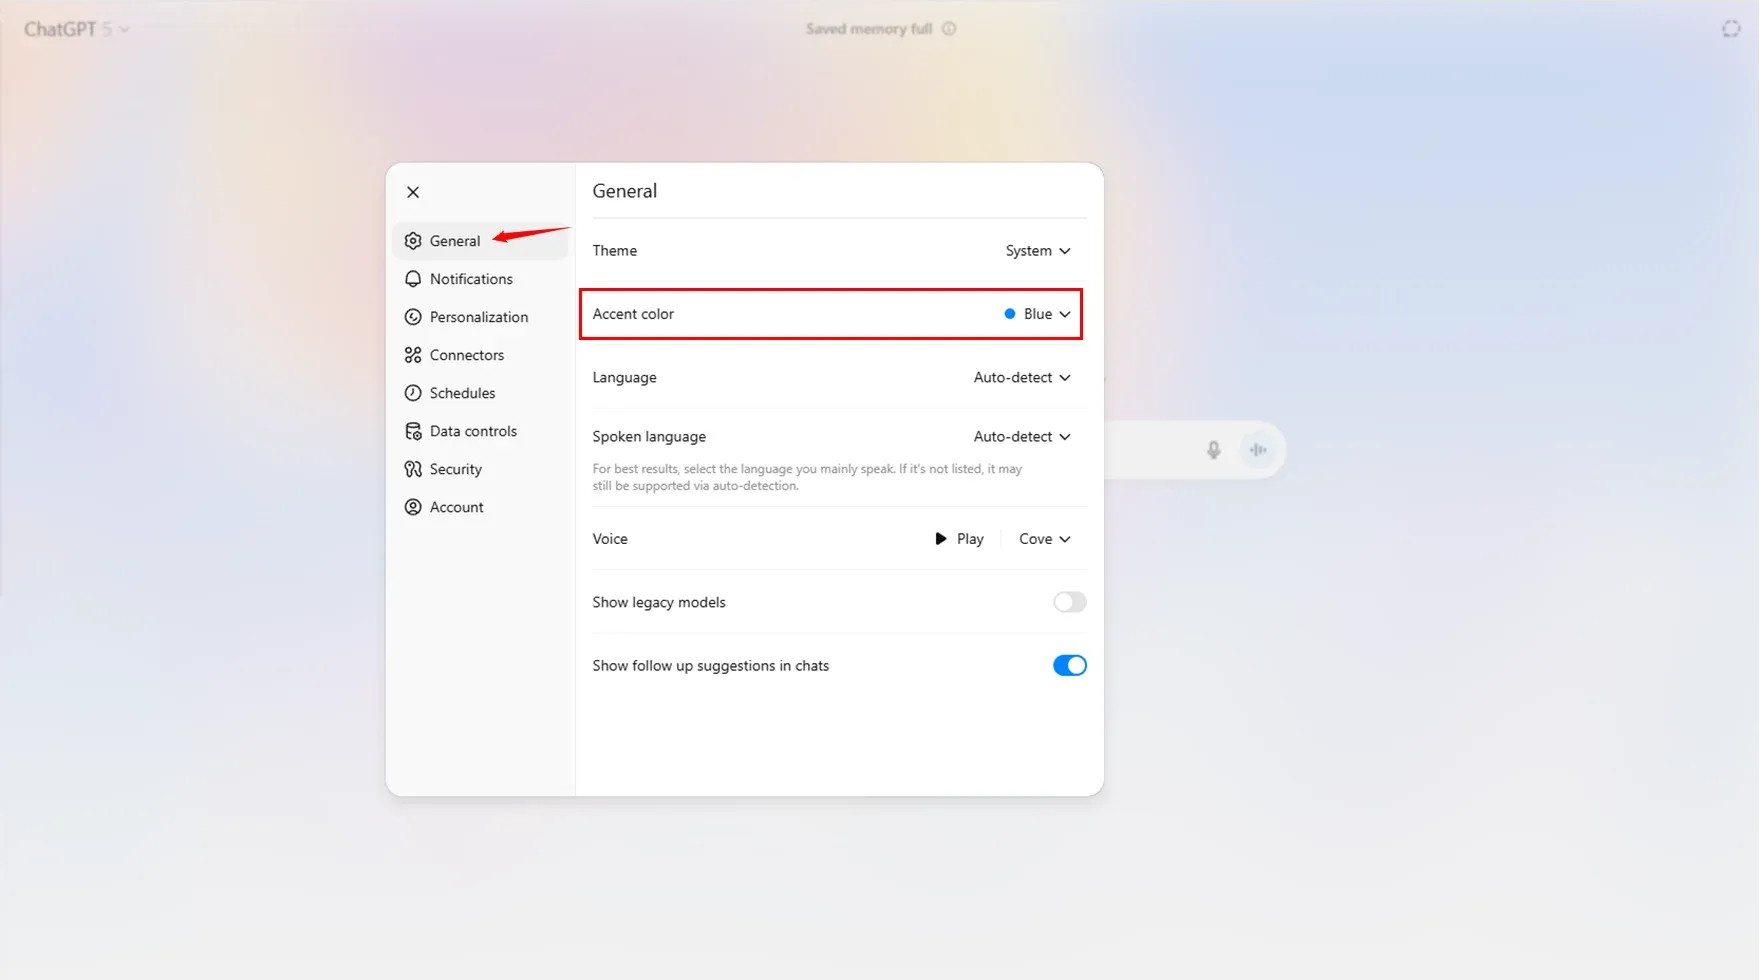Open the Personalization settings tab

click(x=481, y=317)
